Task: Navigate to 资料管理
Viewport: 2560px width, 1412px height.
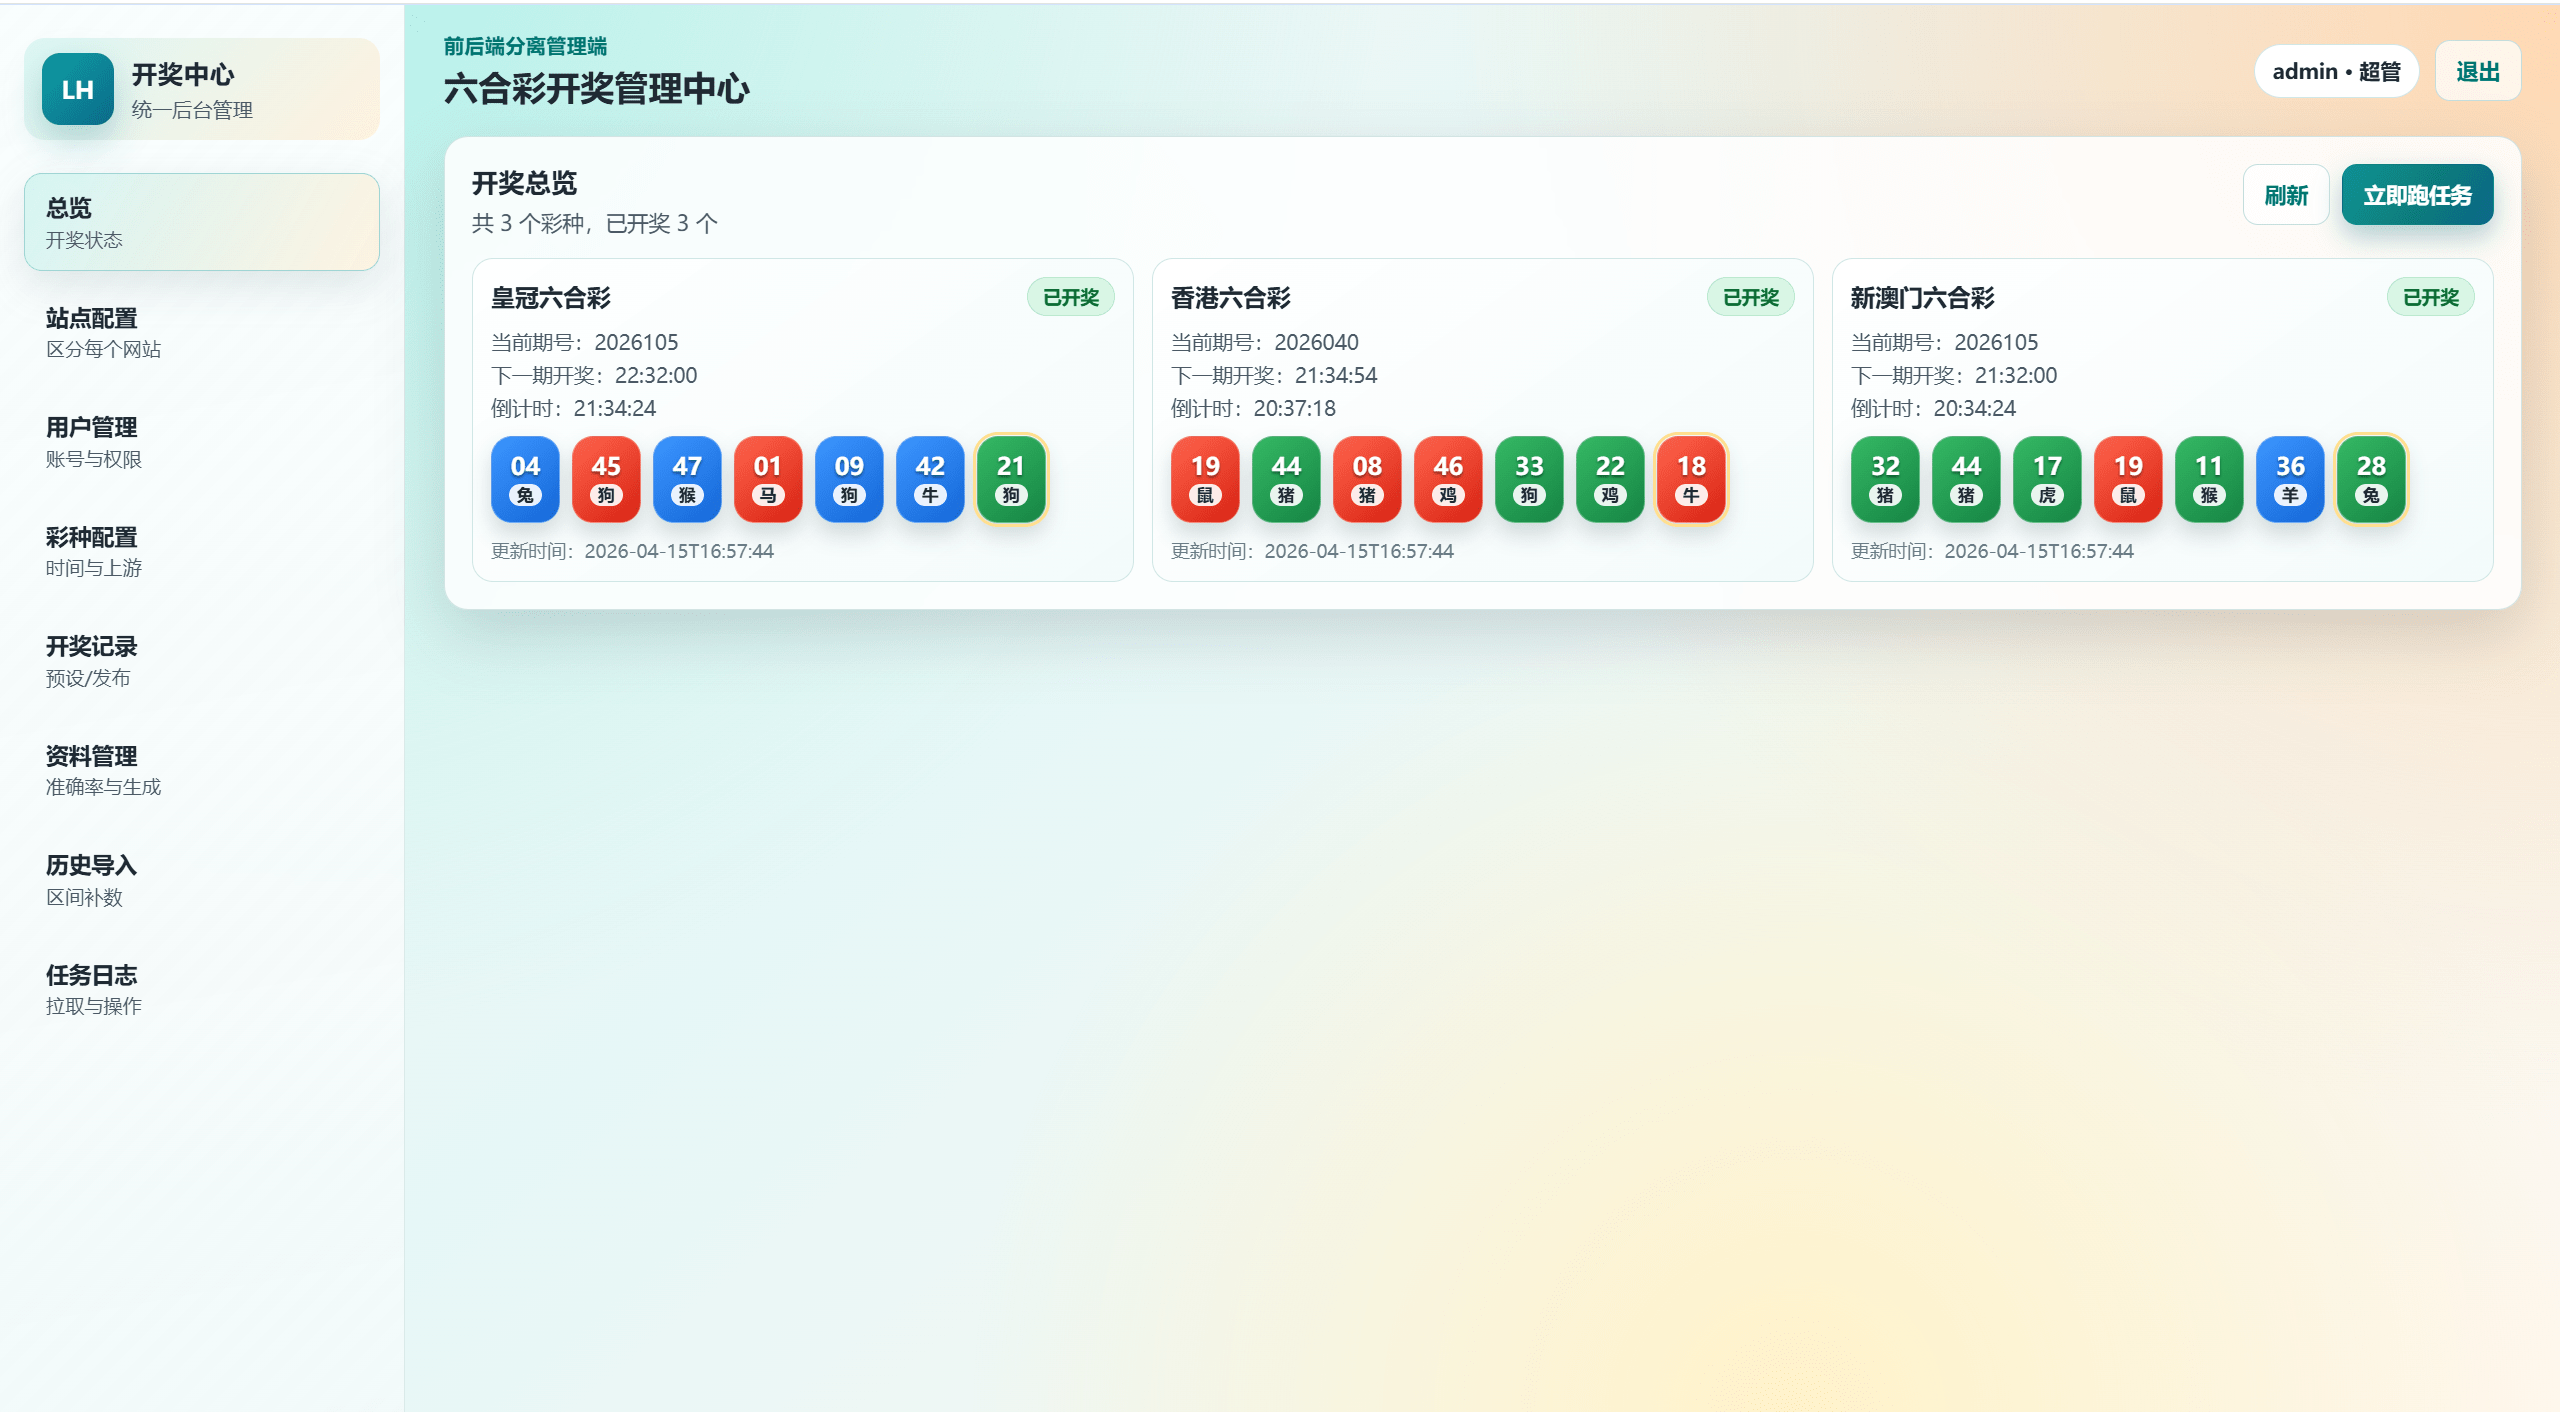Action: (202, 770)
